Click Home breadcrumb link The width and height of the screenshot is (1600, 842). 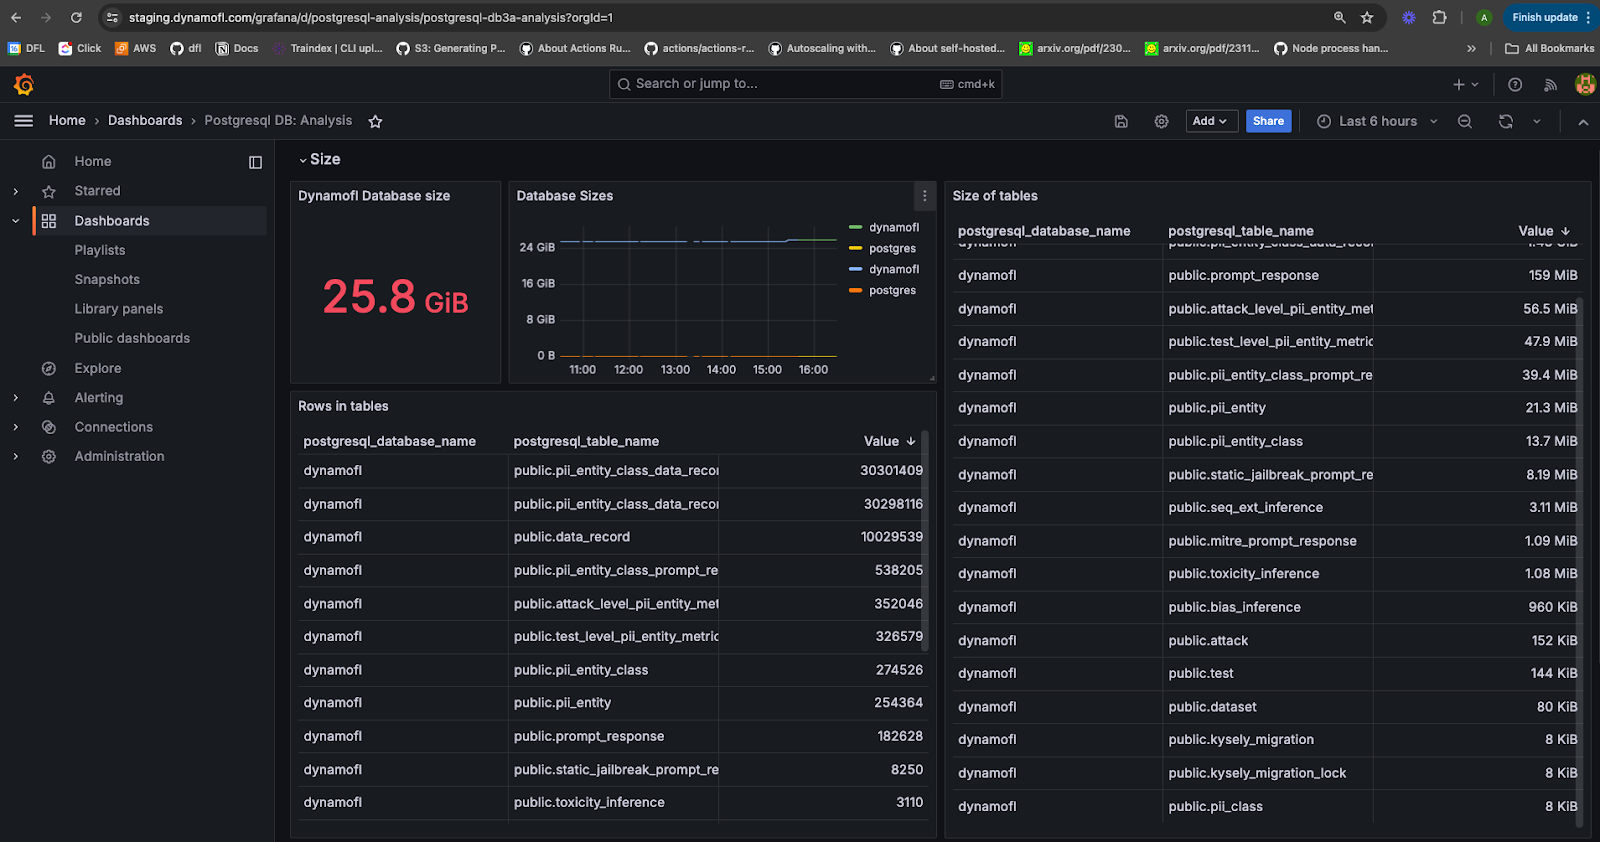click(67, 120)
